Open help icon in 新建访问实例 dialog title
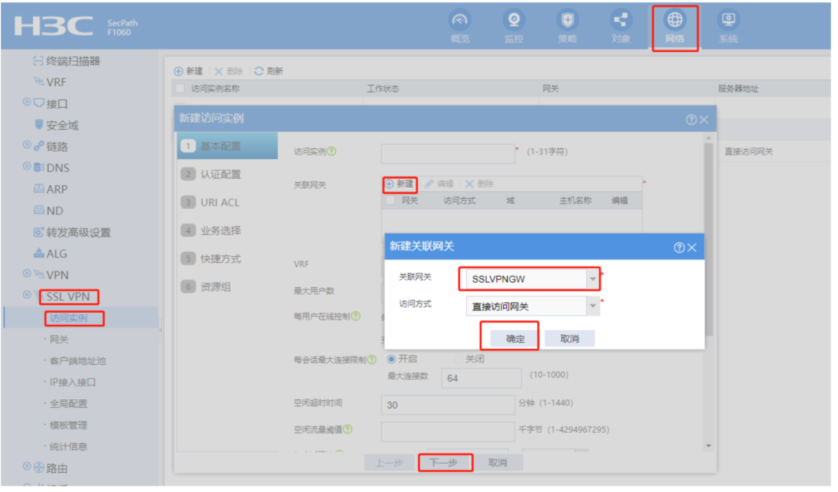838x492 pixels. tap(691, 120)
